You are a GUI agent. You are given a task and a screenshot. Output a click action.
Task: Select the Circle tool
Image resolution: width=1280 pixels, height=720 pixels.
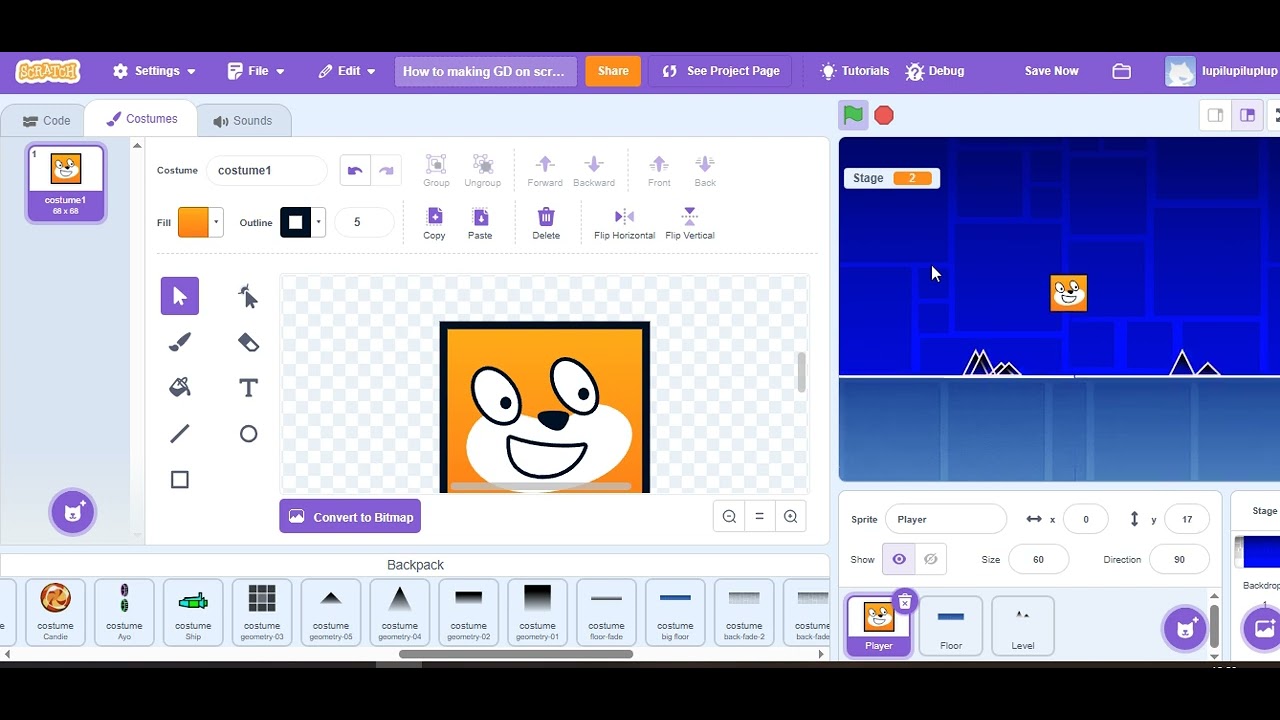[x=248, y=434]
